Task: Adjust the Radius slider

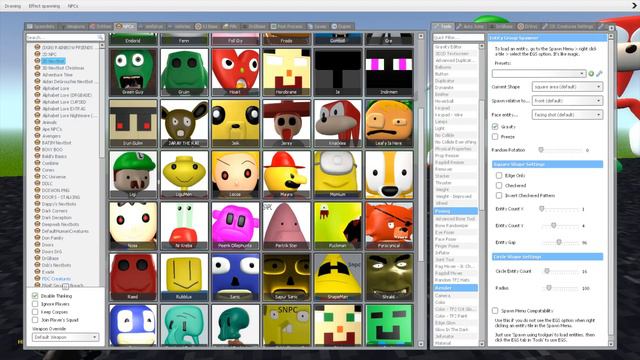Action: pos(559,288)
